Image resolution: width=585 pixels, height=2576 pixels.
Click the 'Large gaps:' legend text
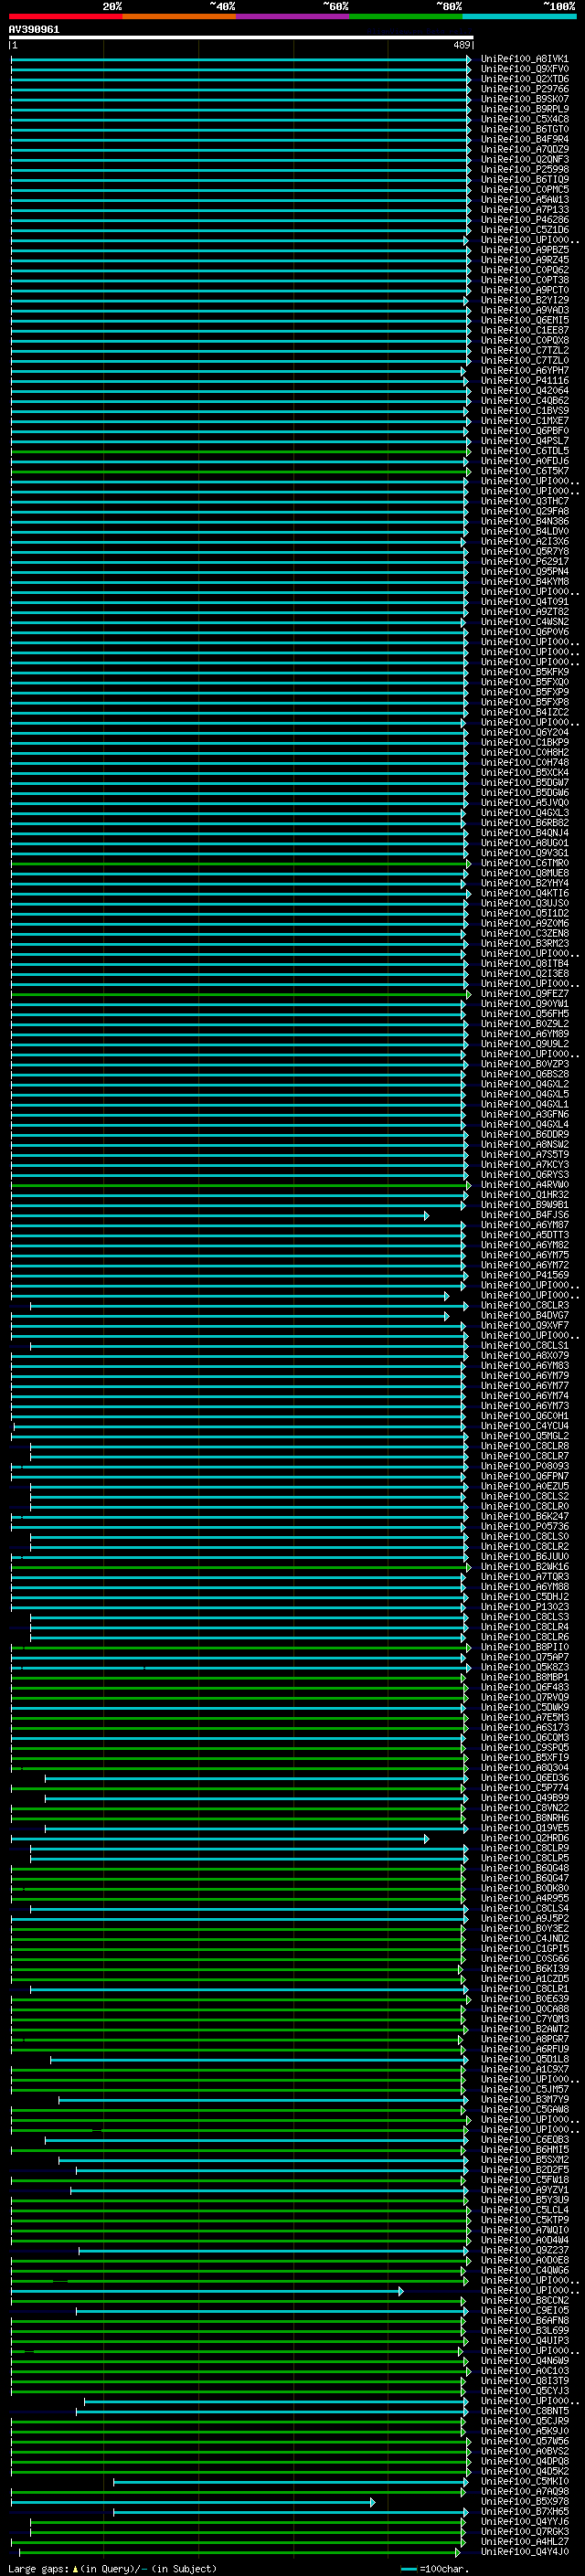point(39,2569)
